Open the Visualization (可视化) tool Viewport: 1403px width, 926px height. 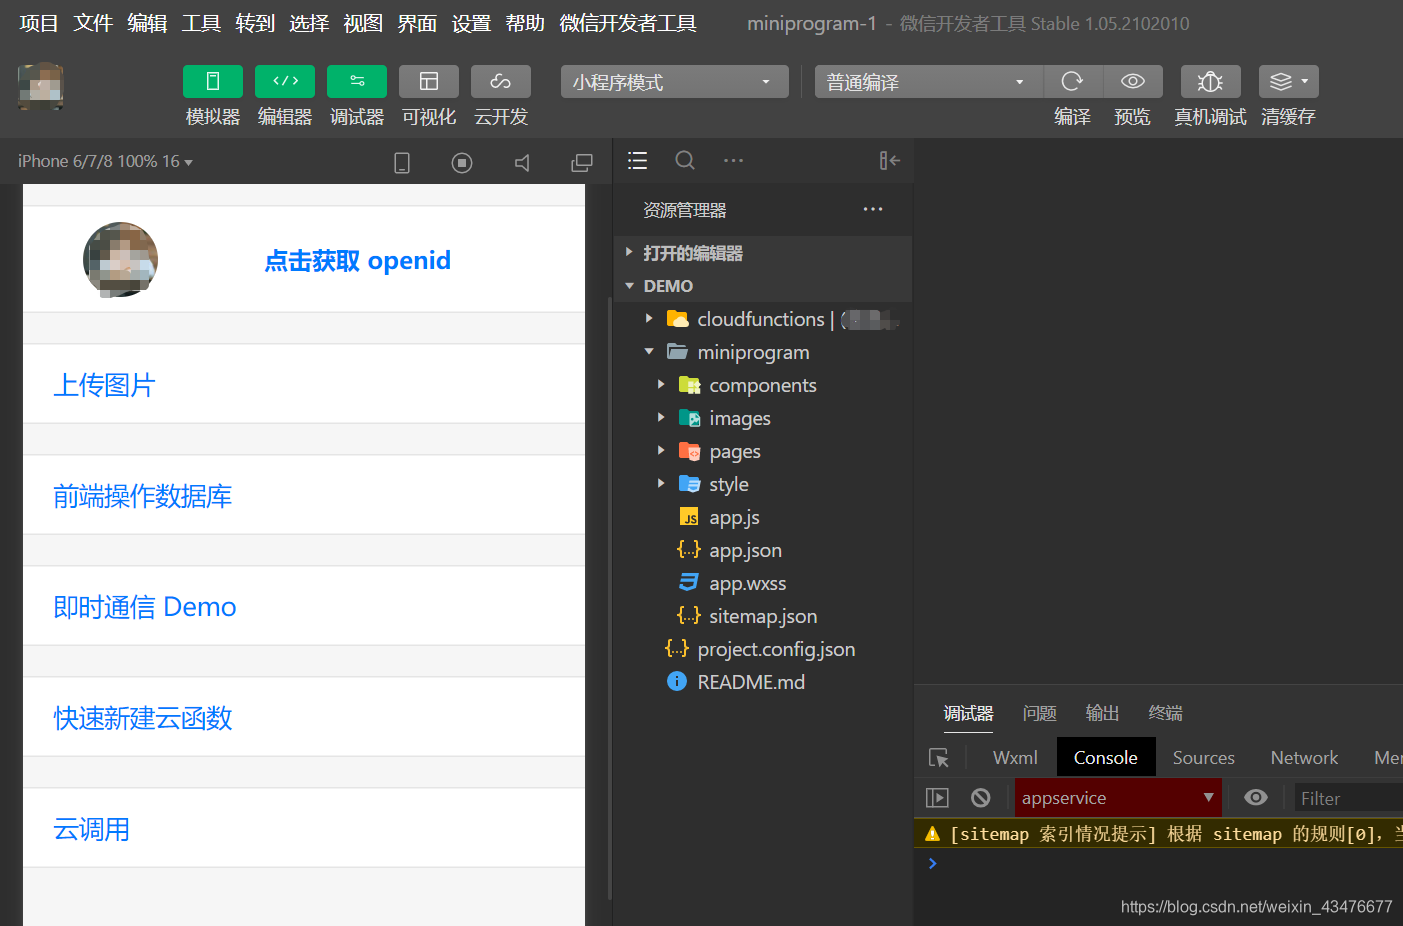(x=429, y=81)
